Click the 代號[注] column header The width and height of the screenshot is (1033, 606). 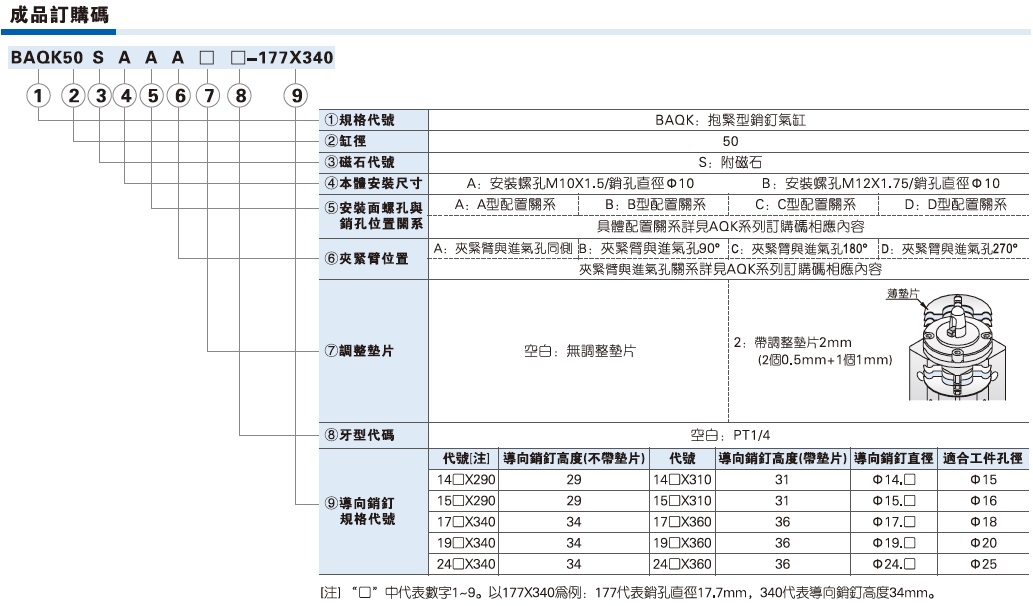(x=466, y=458)
